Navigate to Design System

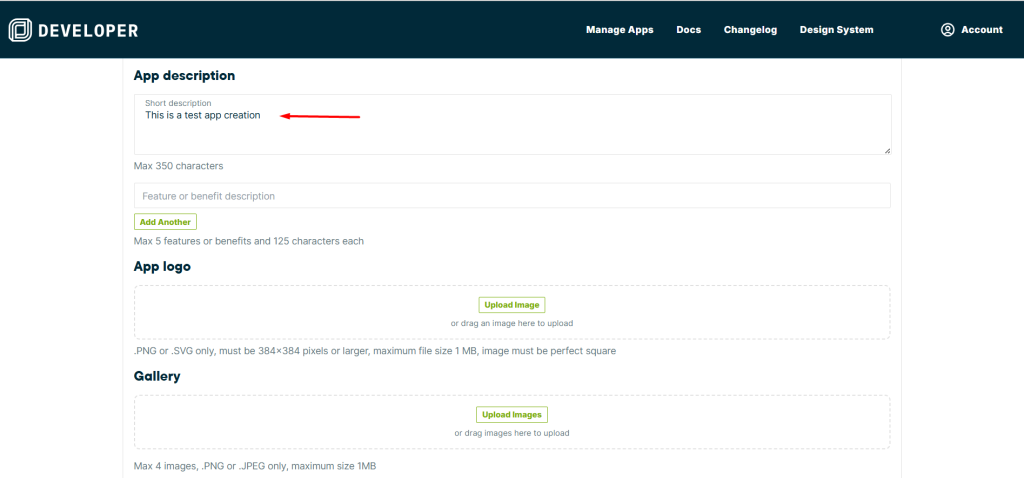pyautogui.click(x=836, y=30)
